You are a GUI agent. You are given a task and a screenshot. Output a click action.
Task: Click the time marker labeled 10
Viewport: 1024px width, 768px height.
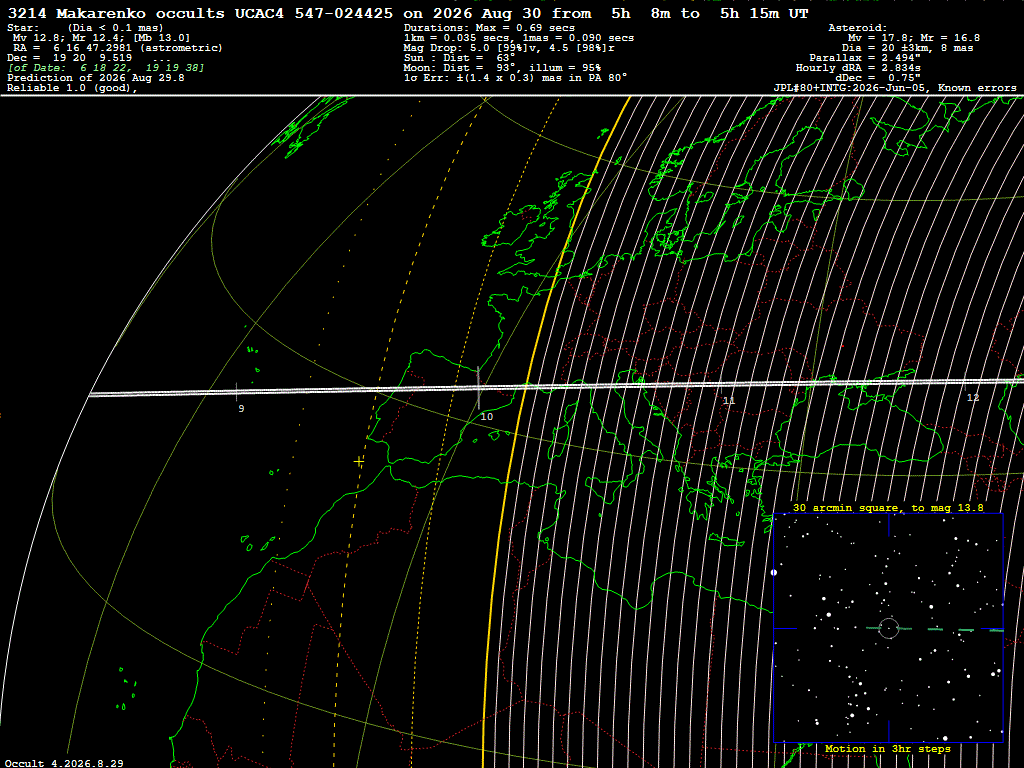click(x=487, y=416)
